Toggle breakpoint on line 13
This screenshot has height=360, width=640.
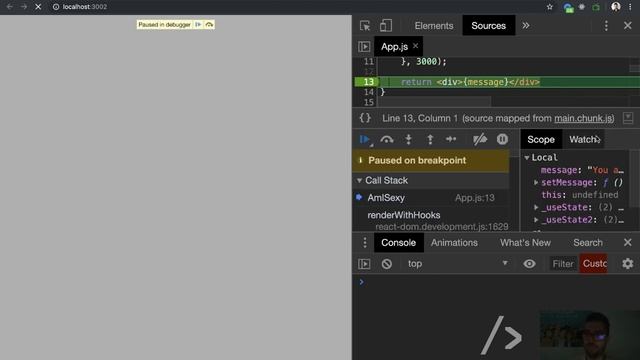click(369, 82)
